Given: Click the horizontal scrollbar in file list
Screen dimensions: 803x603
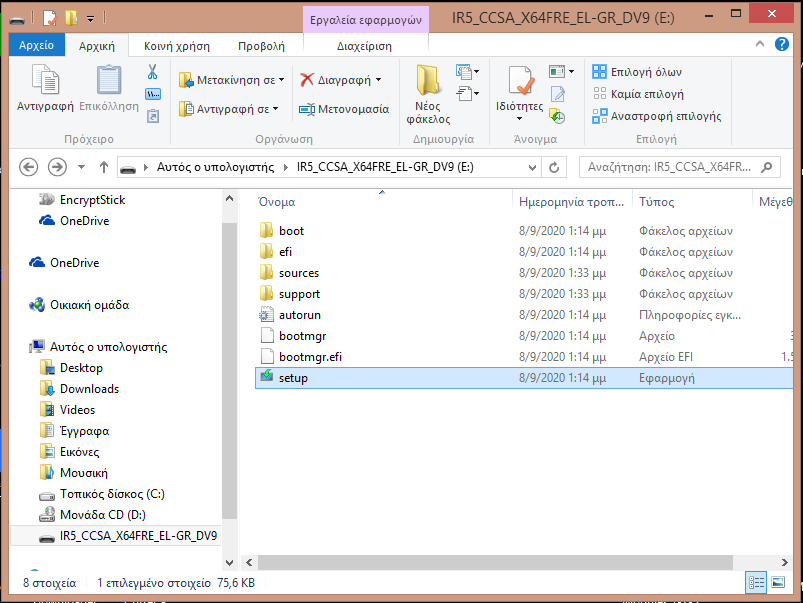Looking at the screenshot, I should pos(495,562).
